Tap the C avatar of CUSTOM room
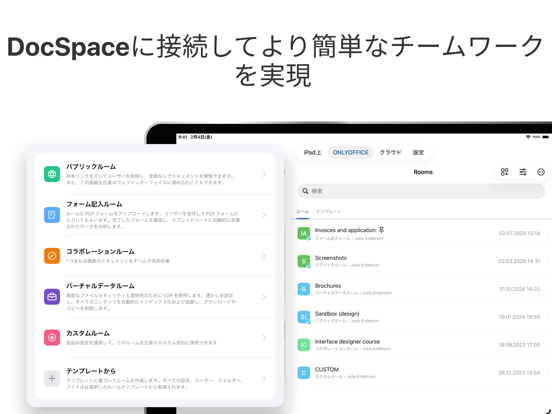 pos(303,372)
